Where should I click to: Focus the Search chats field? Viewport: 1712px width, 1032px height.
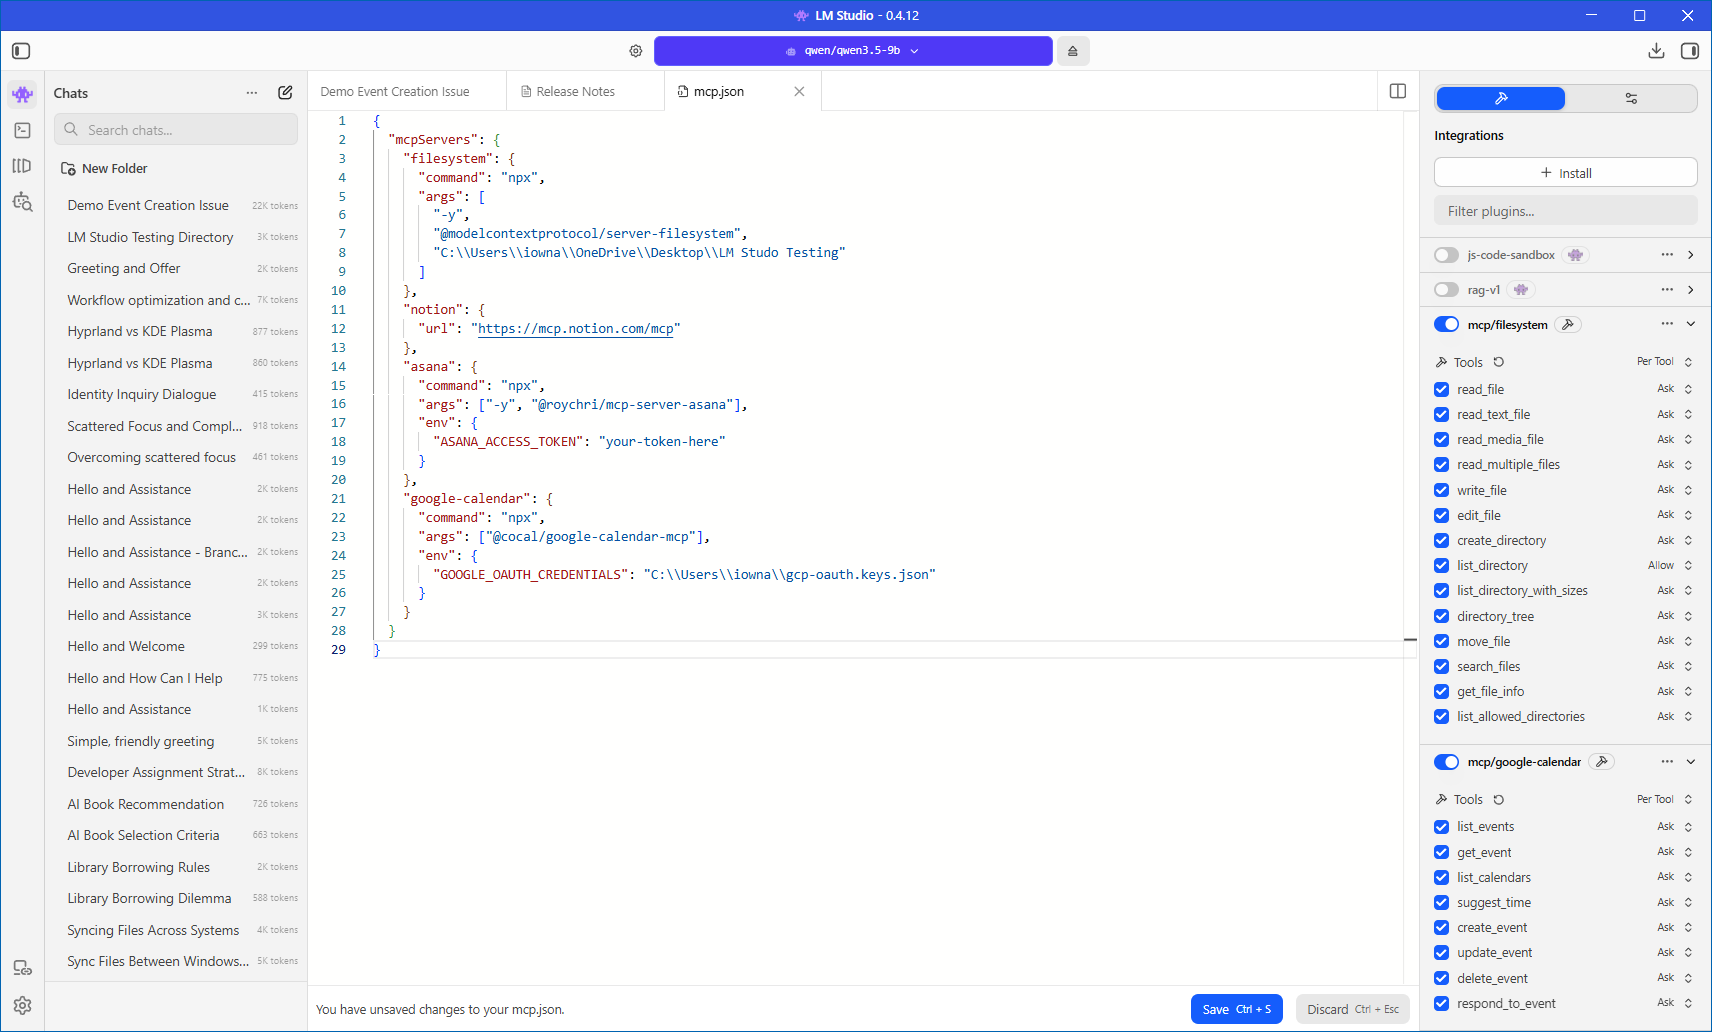(176, 130)
